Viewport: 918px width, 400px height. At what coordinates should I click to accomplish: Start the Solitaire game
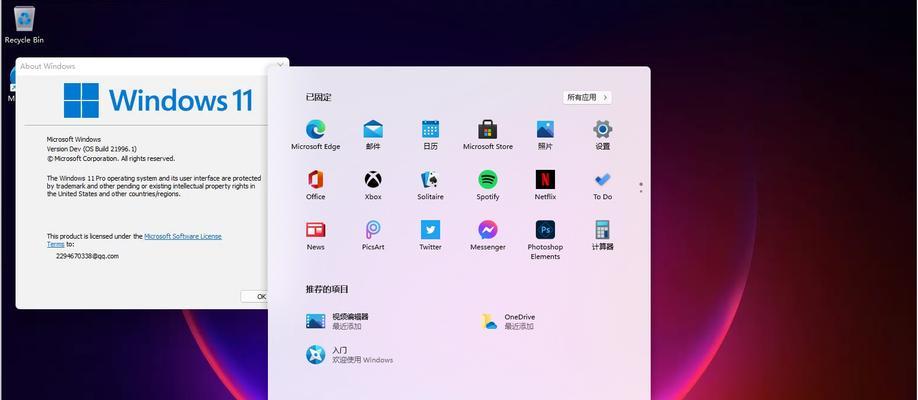pyautogui.click(x=430, y=185)
